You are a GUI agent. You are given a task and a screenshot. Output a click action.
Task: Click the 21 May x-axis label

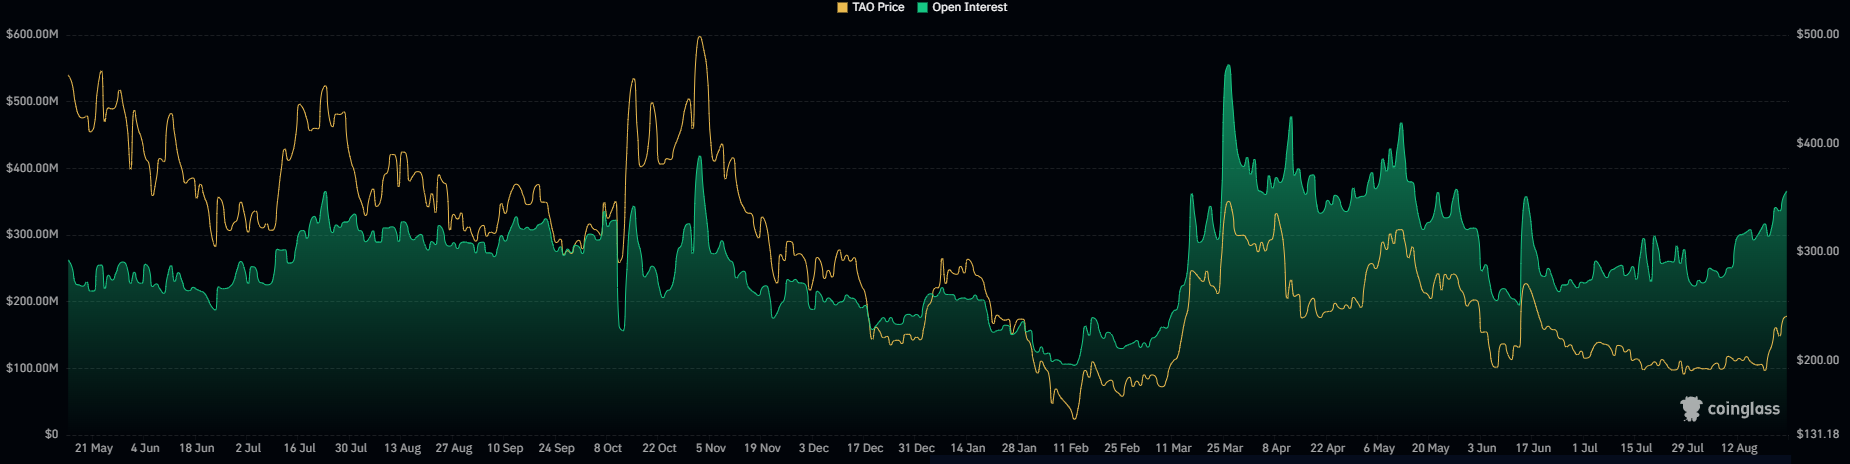[x=94, y=448]
